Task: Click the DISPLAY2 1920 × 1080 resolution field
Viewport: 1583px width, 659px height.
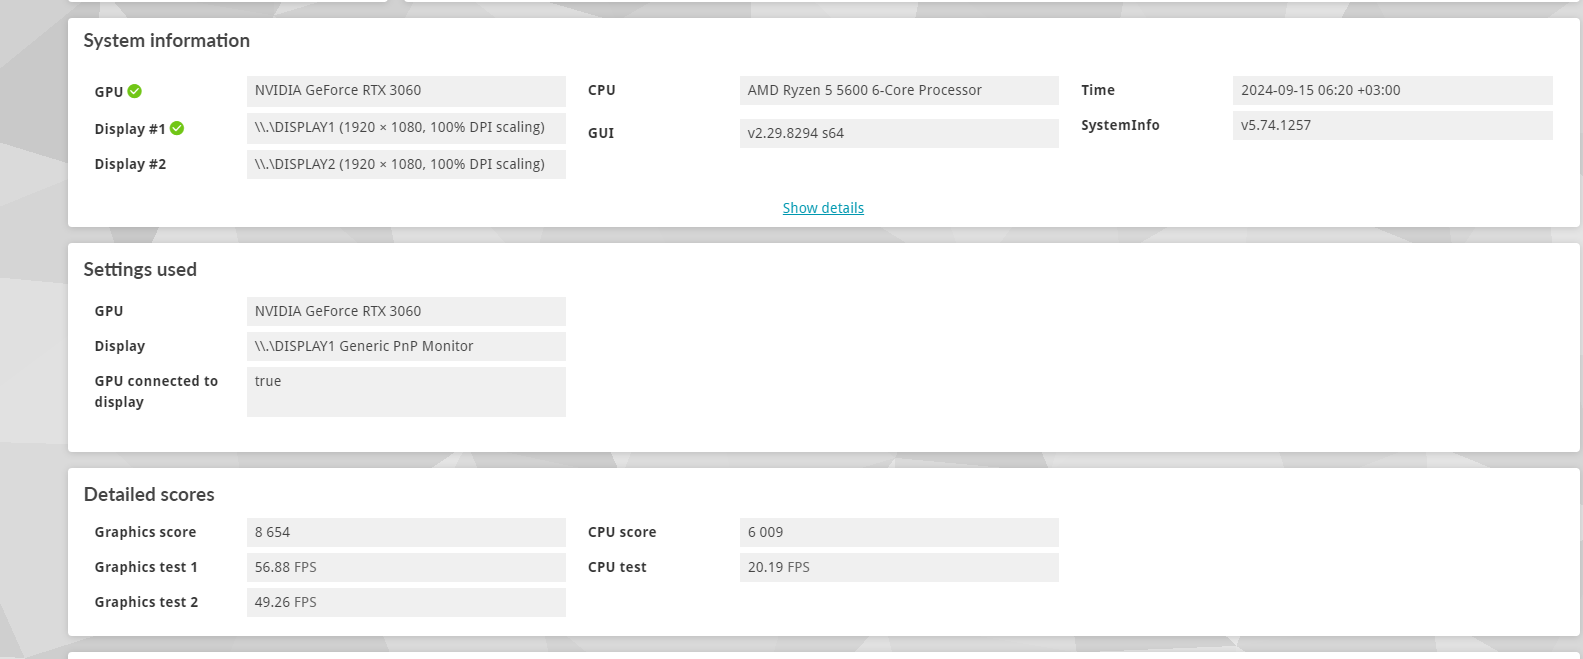Action: [406, 165]
